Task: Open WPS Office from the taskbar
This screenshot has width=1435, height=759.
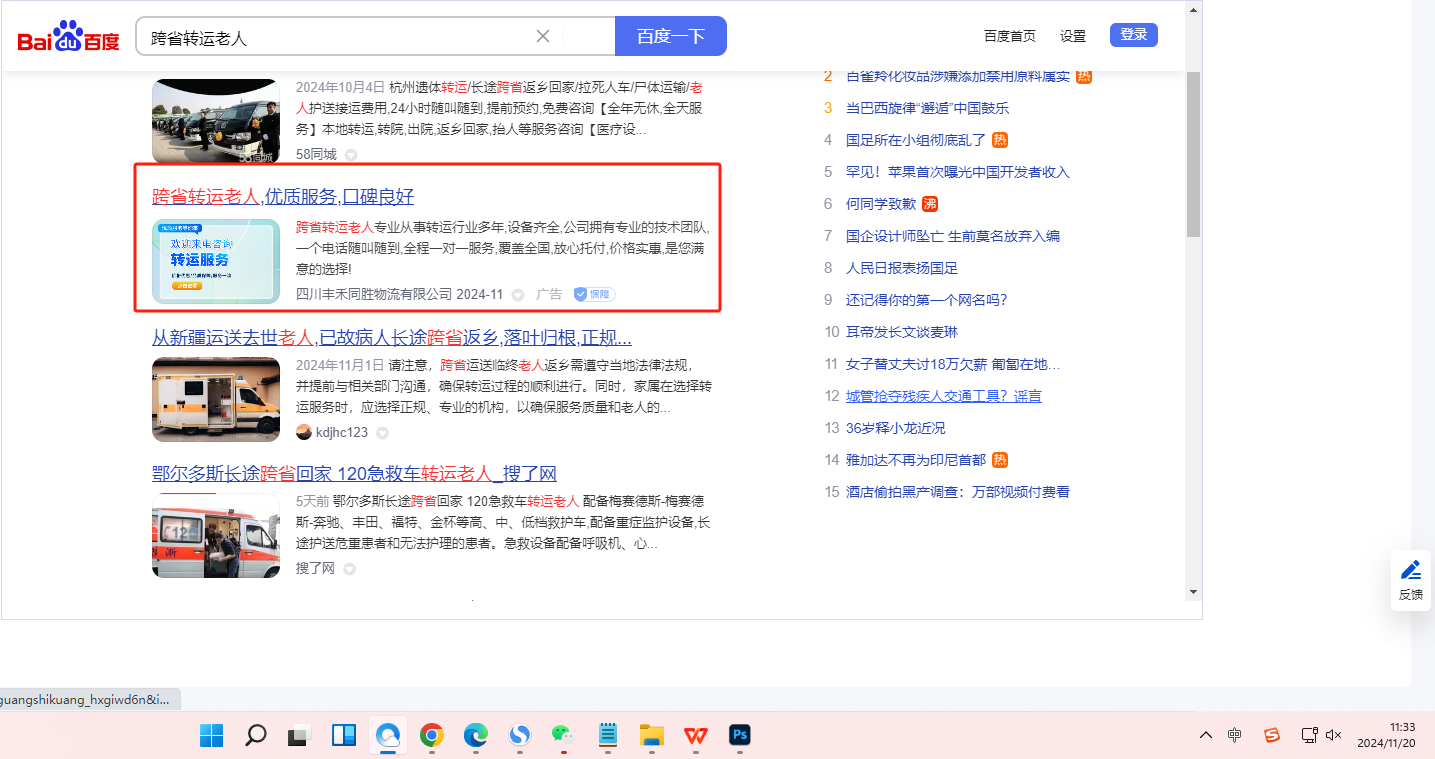Action: pyautogui.click(x=696, y=736)
